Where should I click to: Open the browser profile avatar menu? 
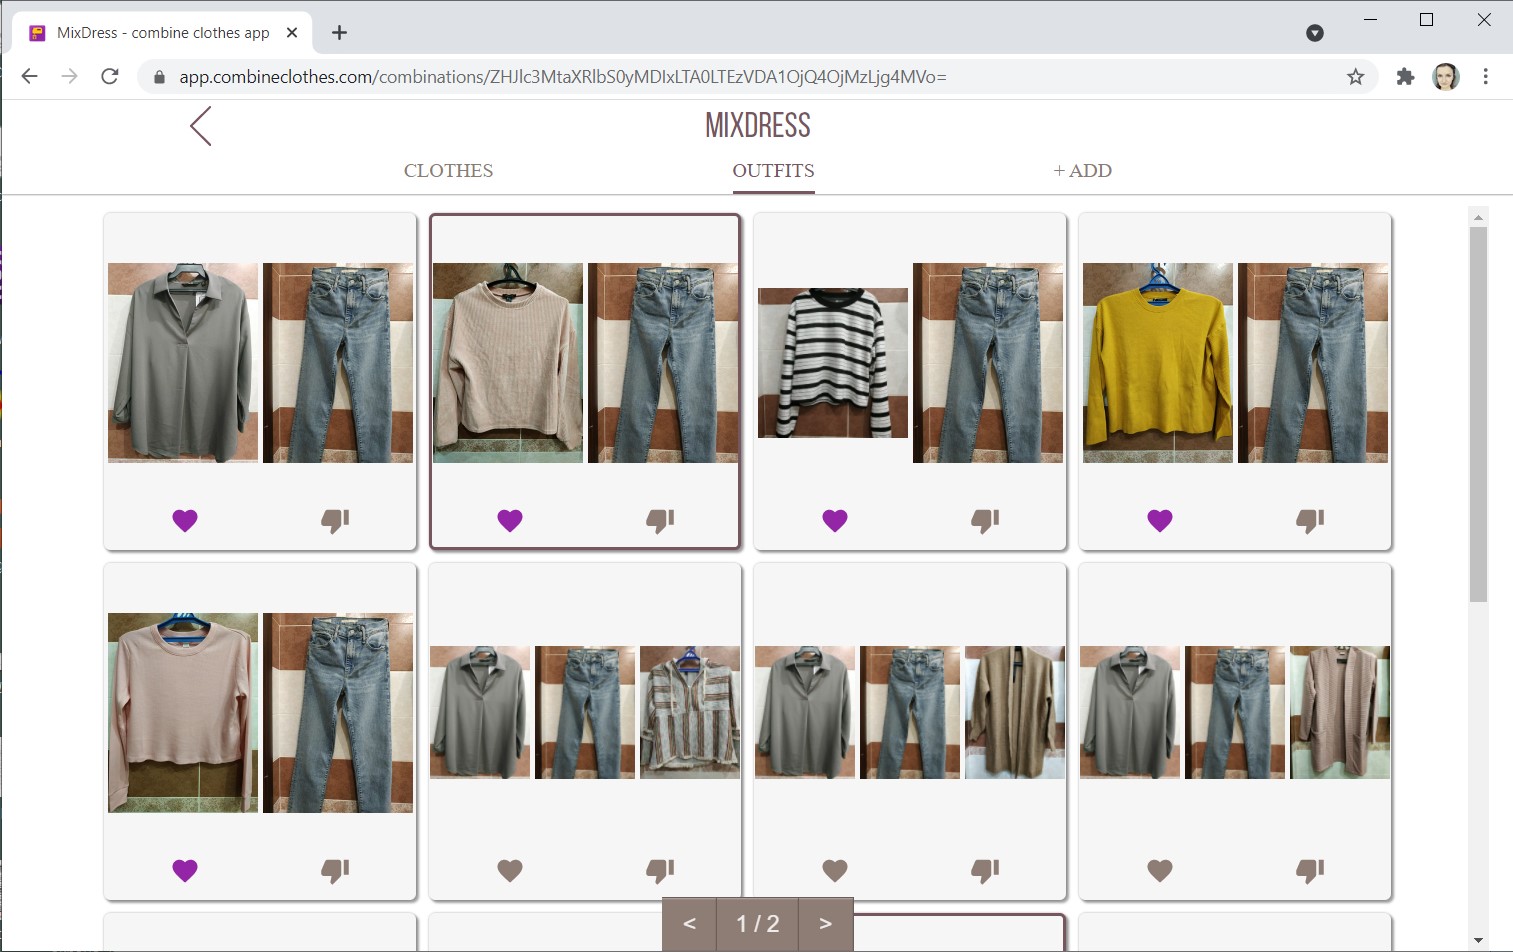click(1445, 76)
